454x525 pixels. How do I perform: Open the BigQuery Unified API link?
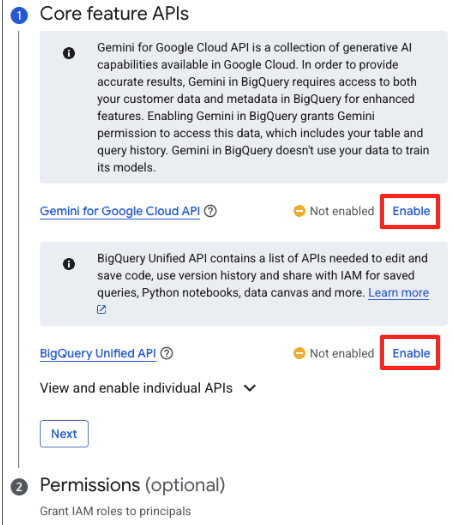[x=98, y=354]
